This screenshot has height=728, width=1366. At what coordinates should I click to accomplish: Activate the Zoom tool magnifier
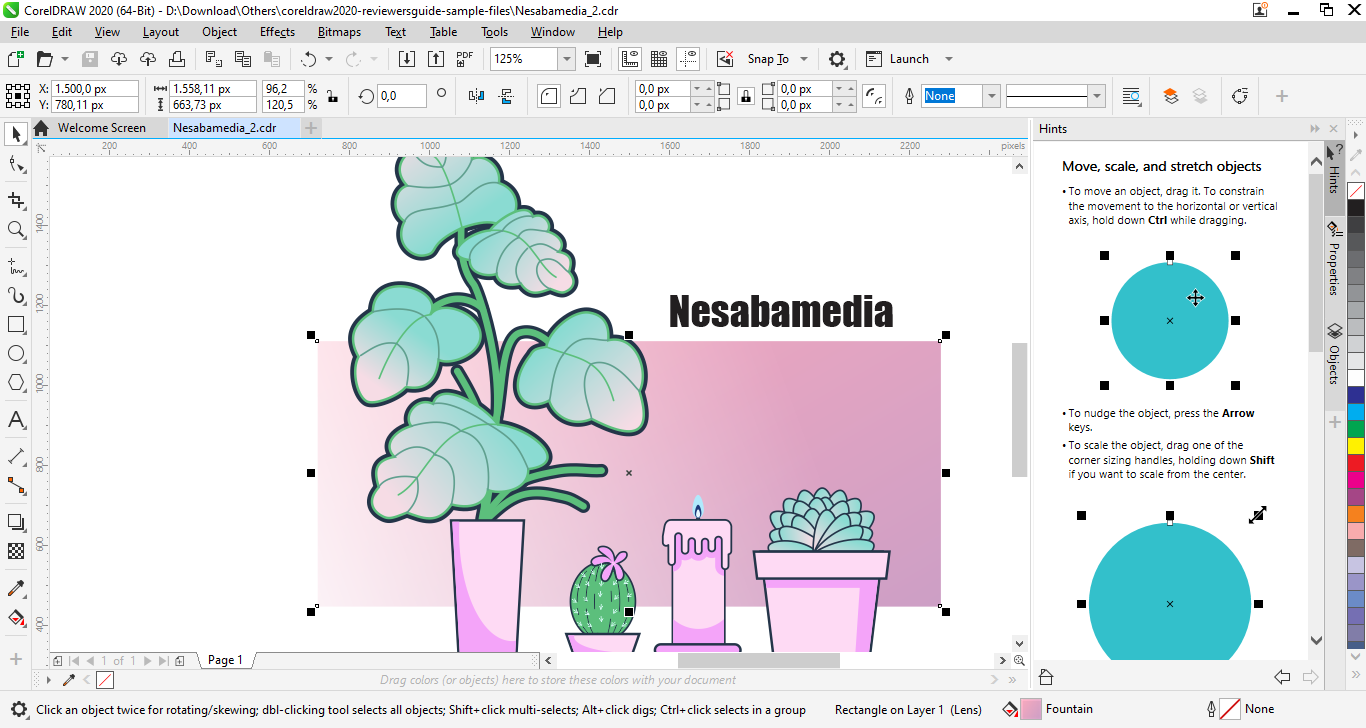click(x=16, y=230)
